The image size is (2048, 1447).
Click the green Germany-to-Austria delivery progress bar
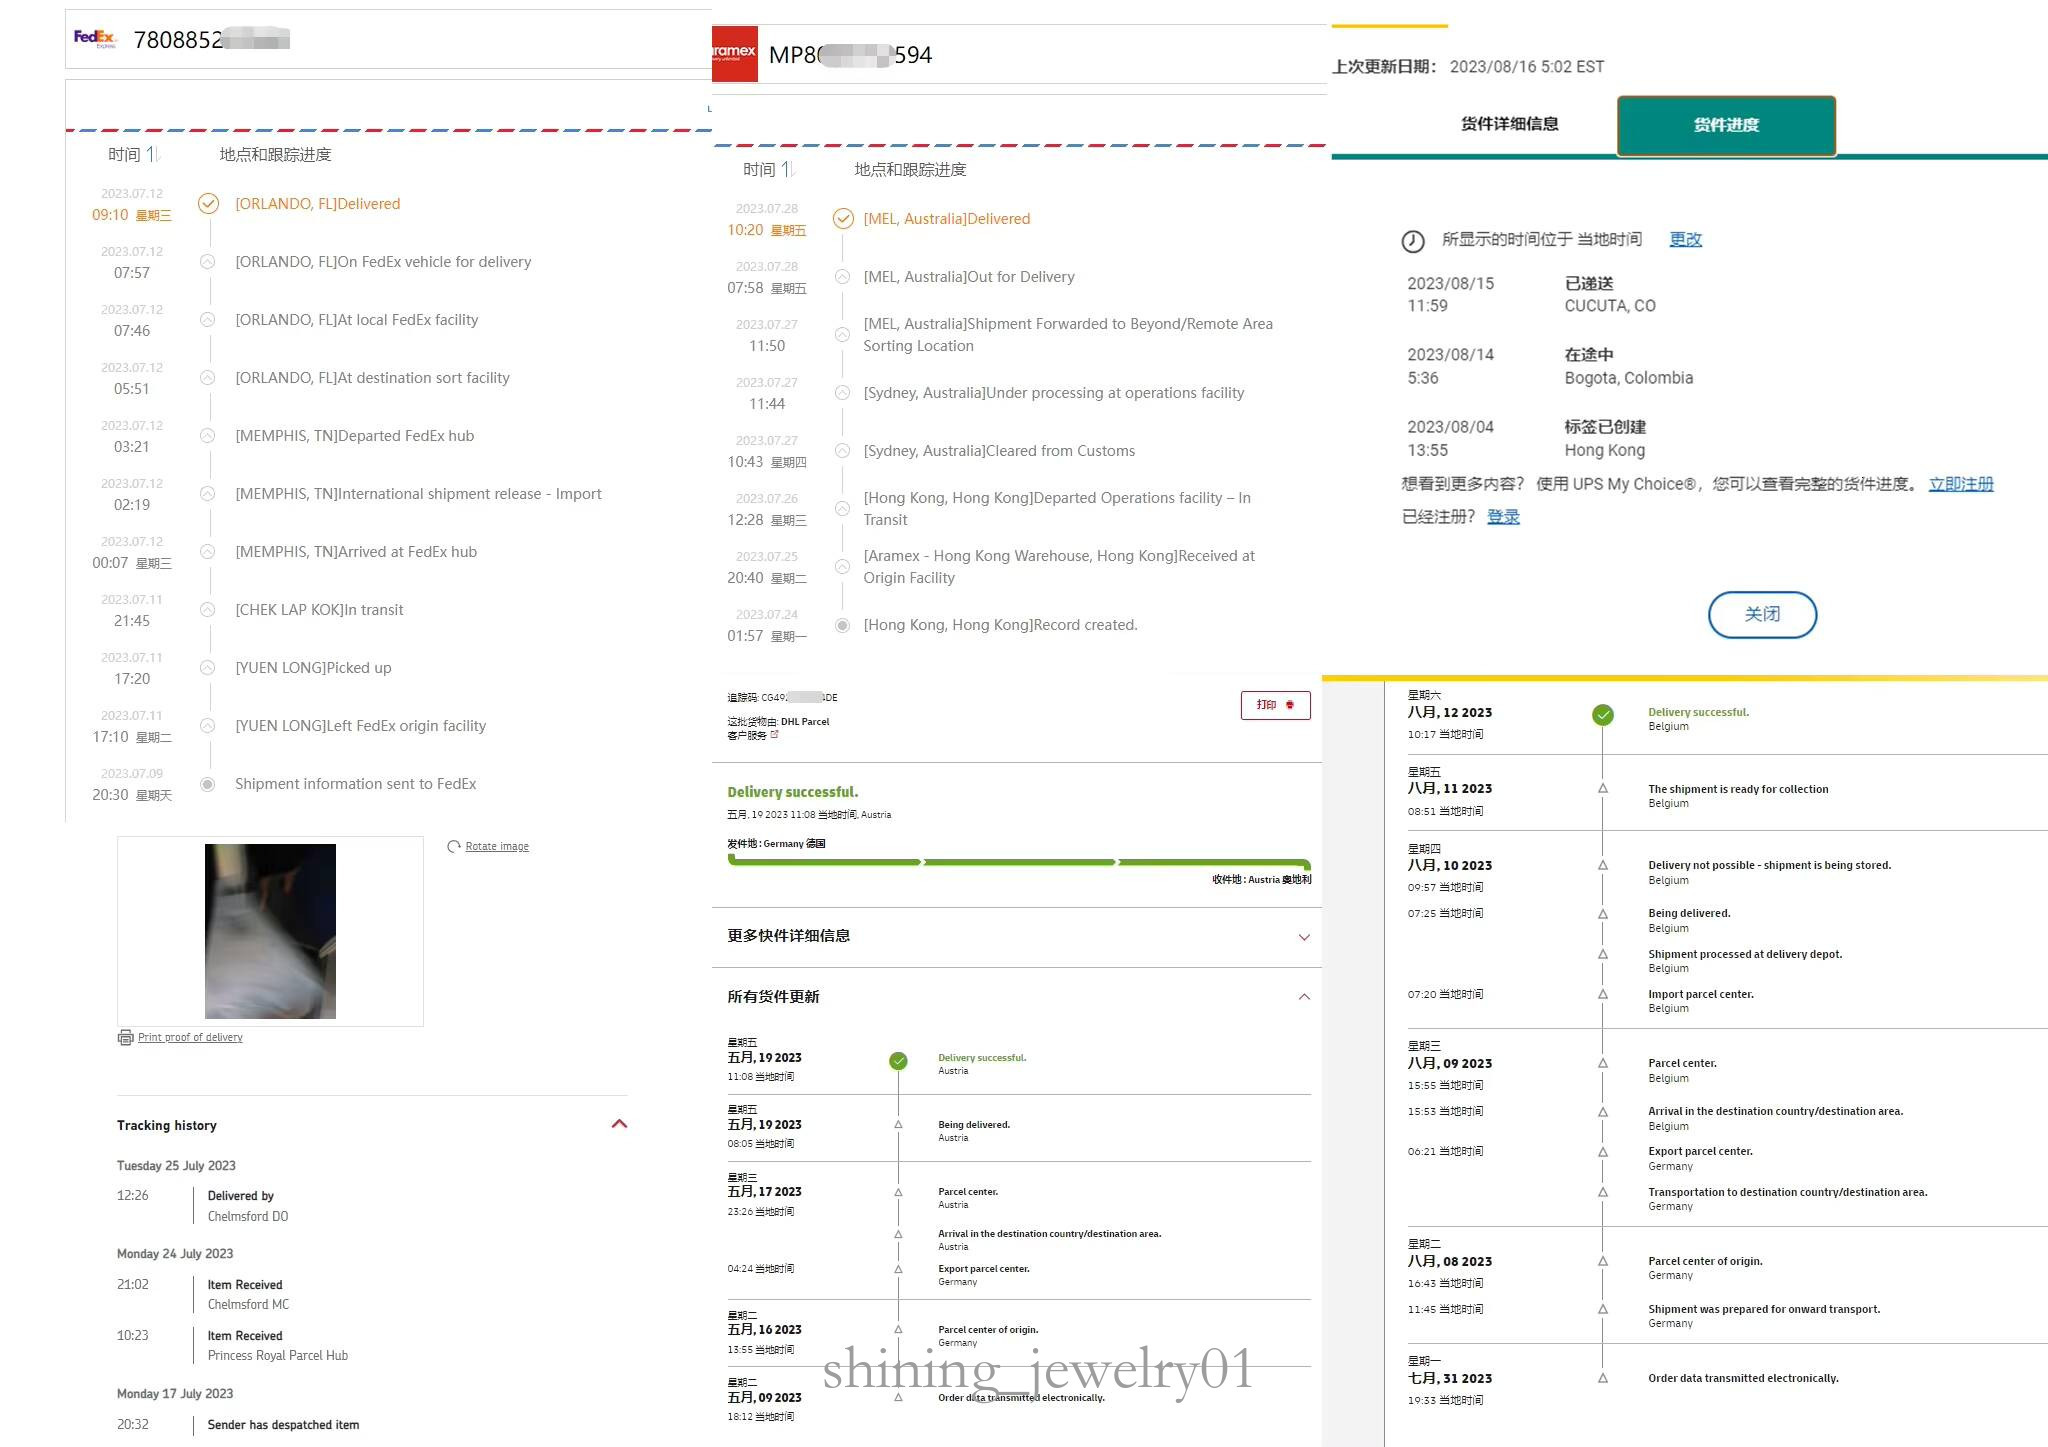(x=1018, y=862)
